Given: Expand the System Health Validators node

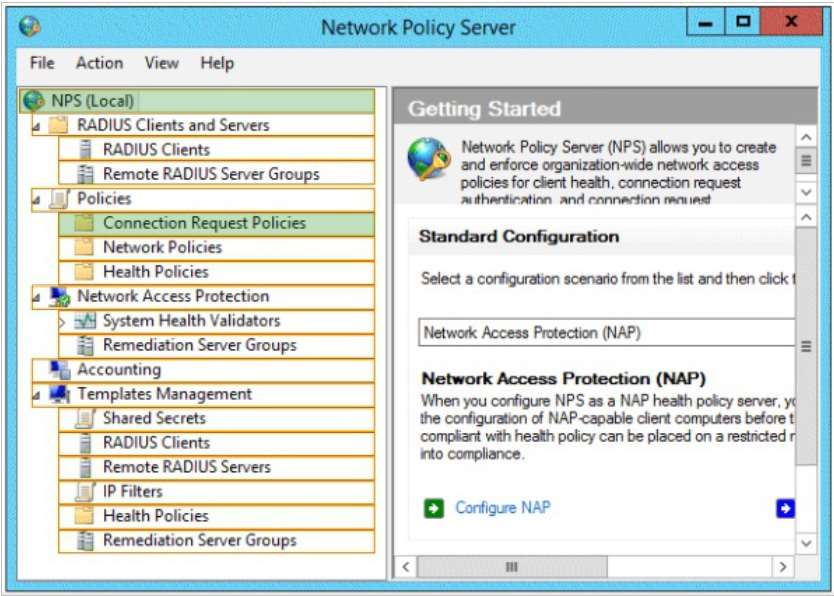Looking at the screenshot, I should (x=62, y=322).
